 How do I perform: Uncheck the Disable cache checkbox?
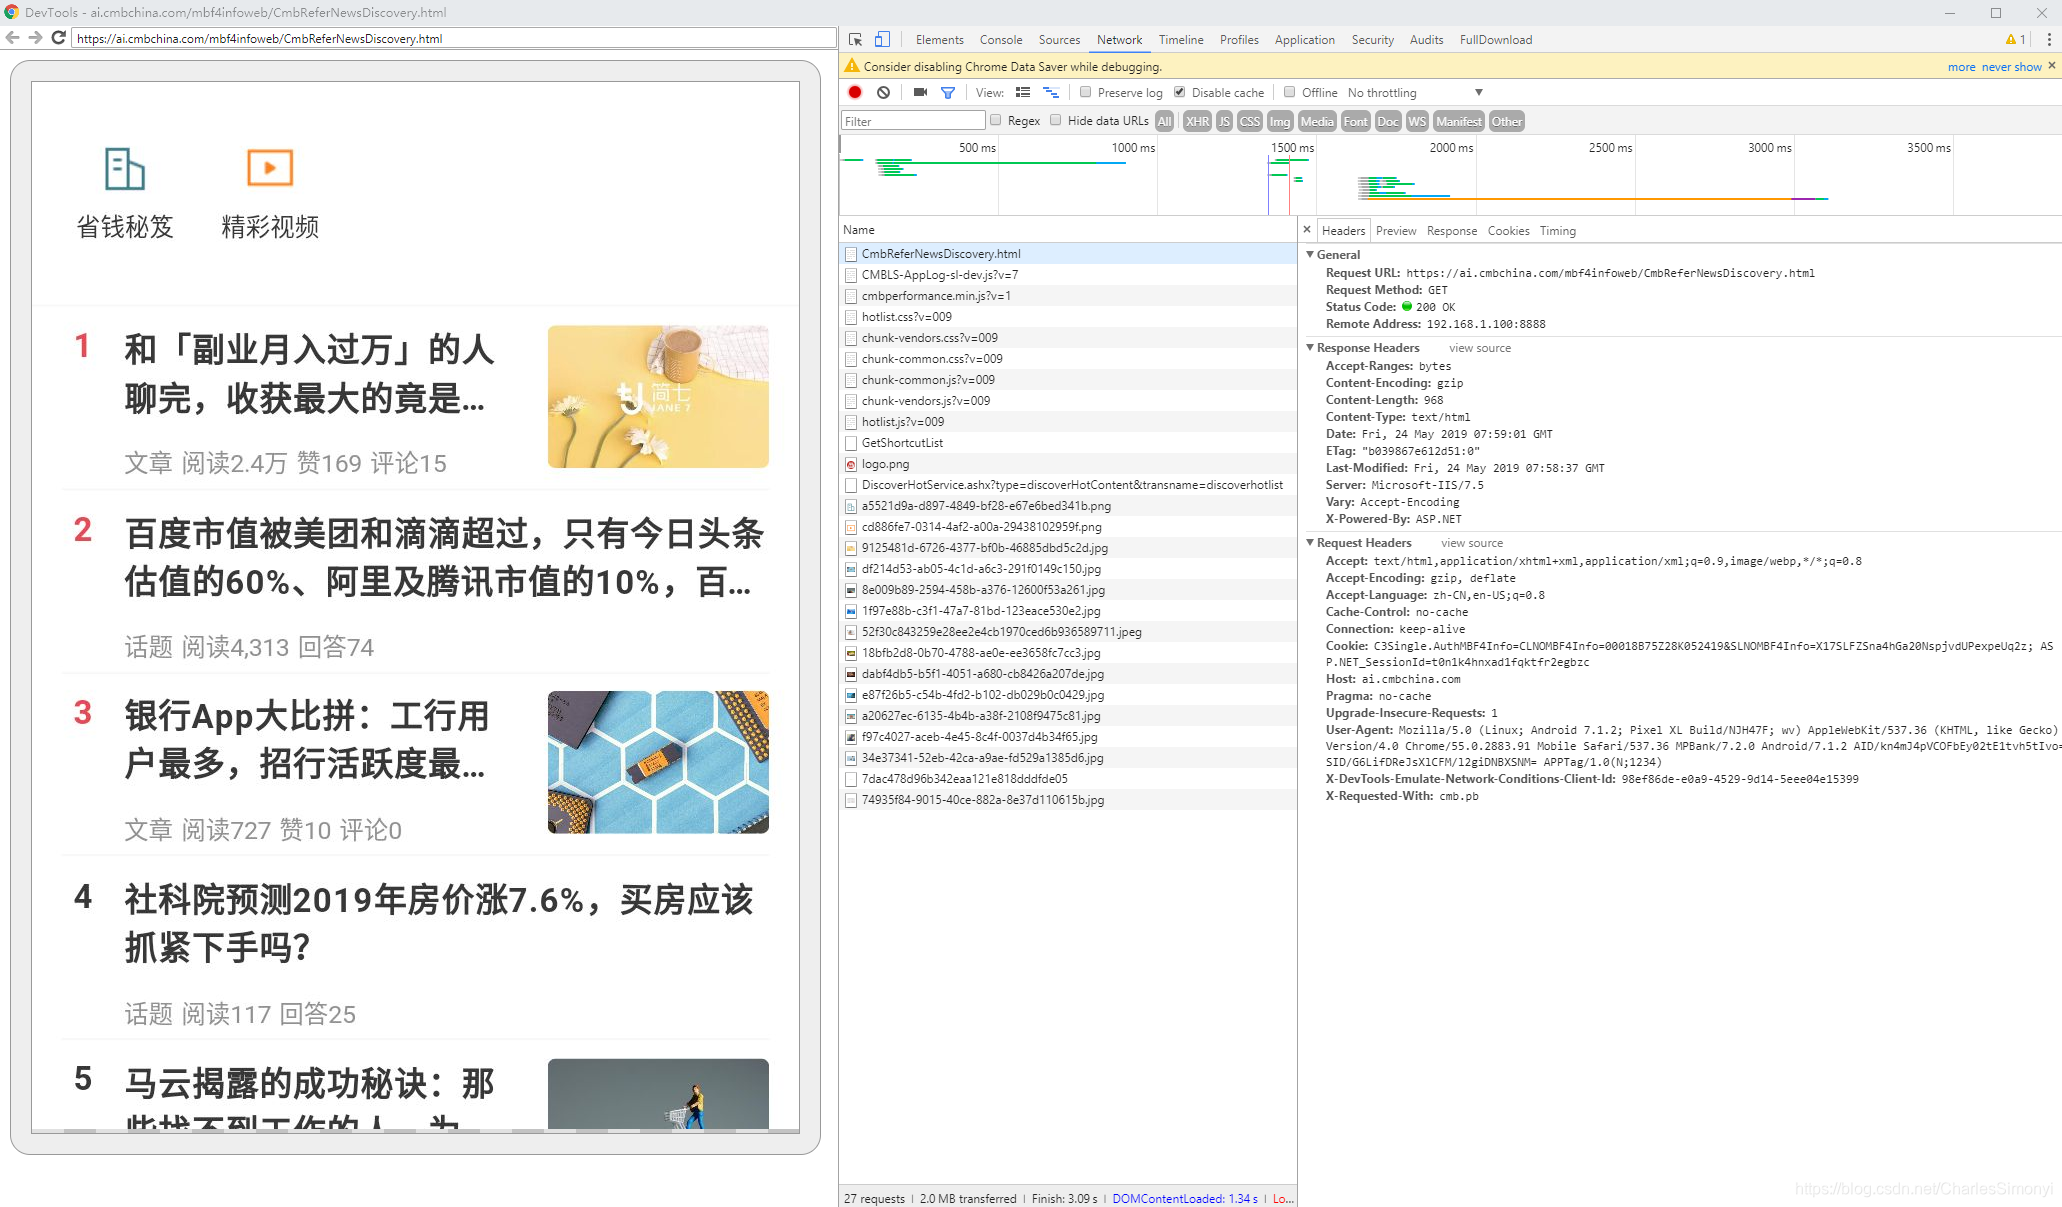(x=1179, y=92)
